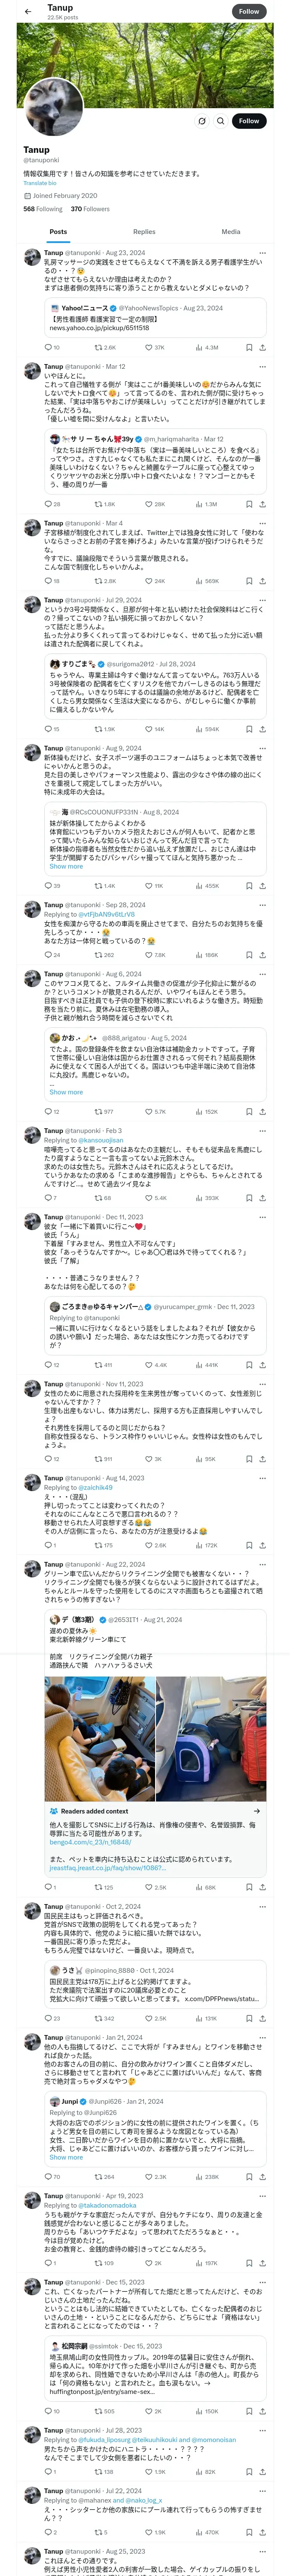Expand 'Show more' on the Aug 8, 2024 quoted post
The image size is (290, 2576).
point(66,866)
